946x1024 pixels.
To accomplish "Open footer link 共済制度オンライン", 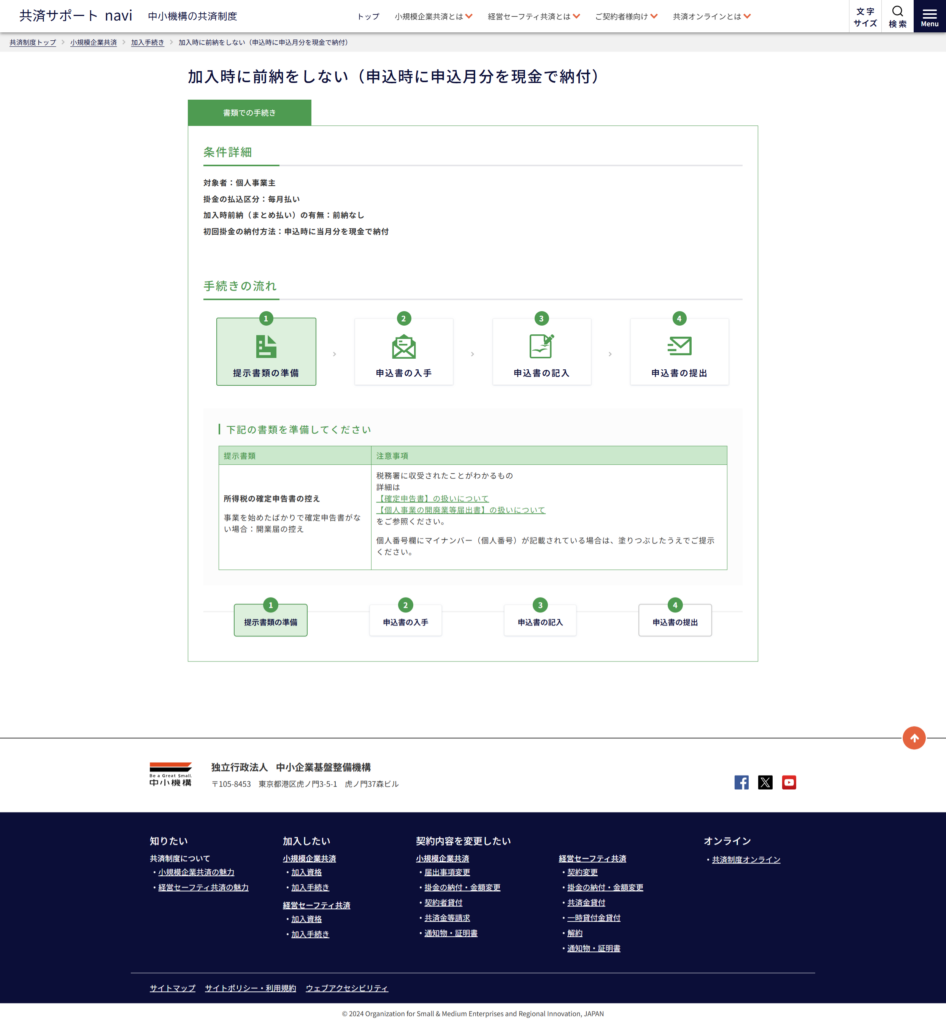I will point(746,860).
